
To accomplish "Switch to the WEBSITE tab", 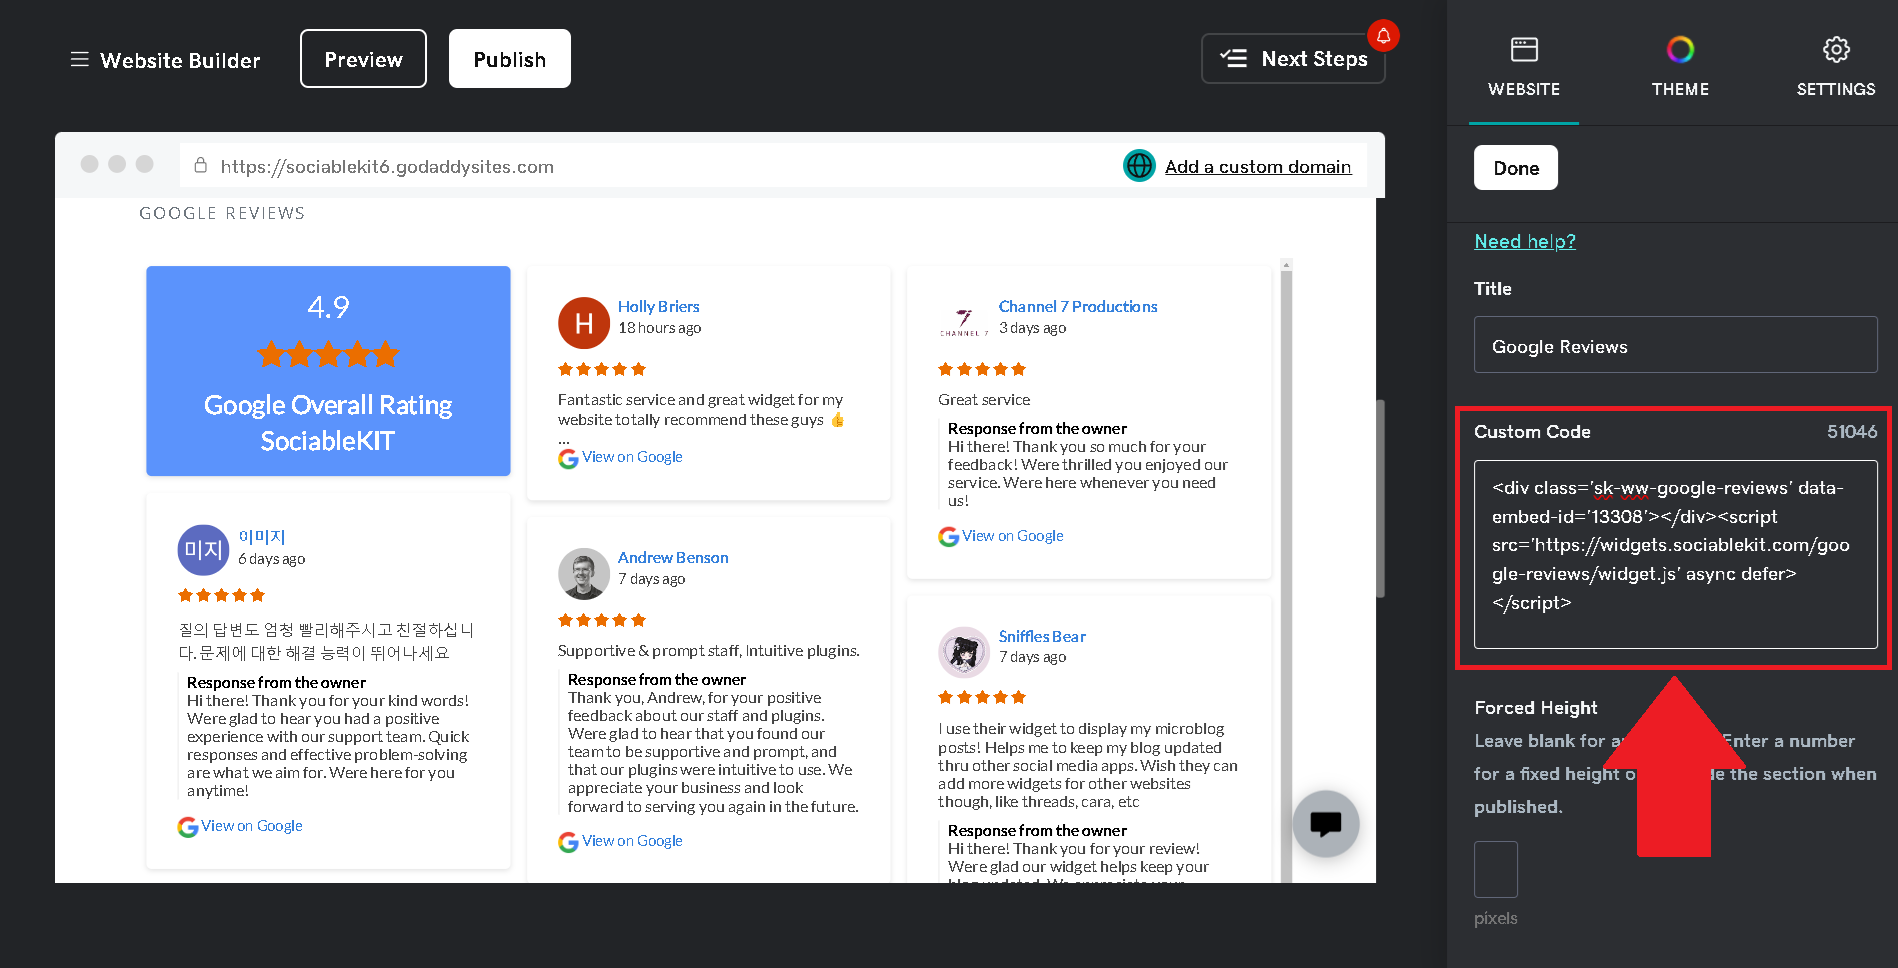I will [1524, 67].
